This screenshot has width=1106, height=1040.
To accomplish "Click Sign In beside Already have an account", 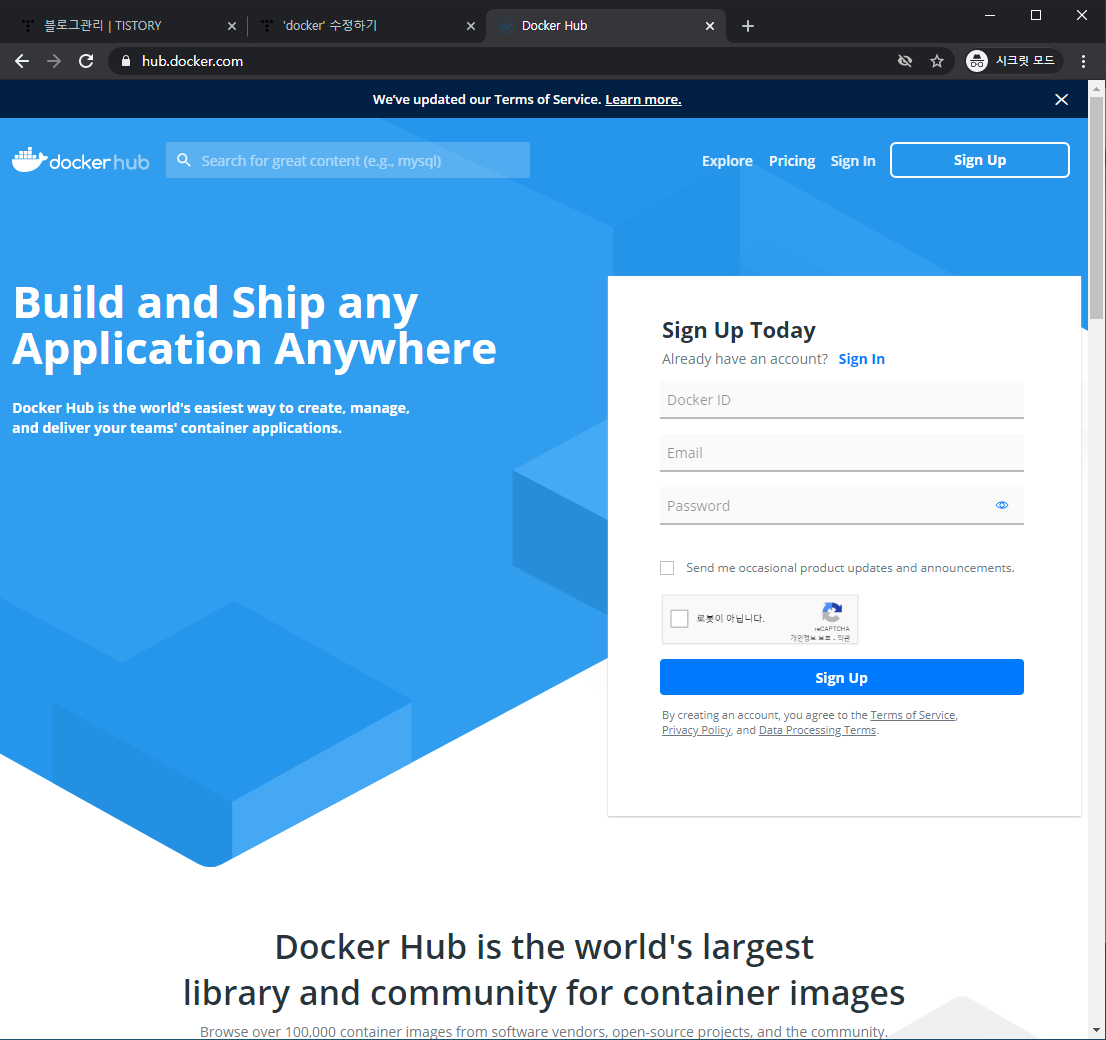I will coord(861,359).
